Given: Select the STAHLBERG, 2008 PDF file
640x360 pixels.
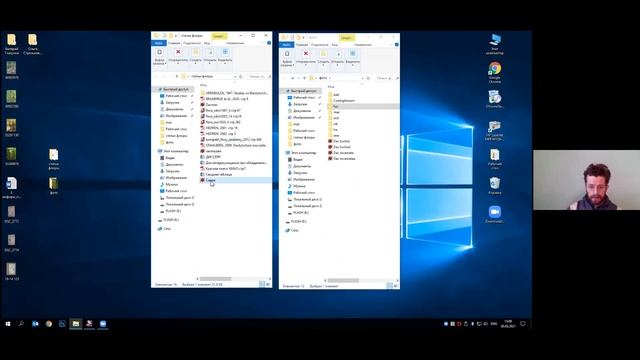Looking at the screenshot, I should click(233, 145).
